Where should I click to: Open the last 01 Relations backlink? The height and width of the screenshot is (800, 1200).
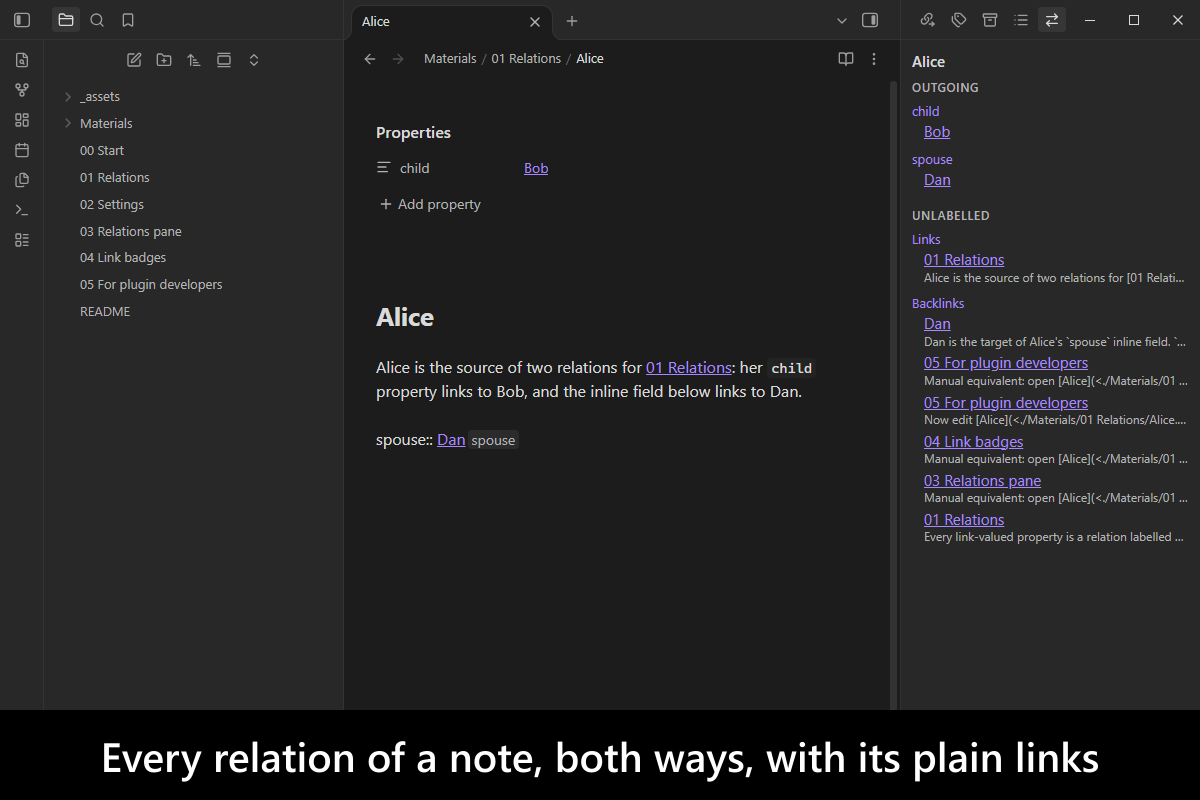click(964, 520)
